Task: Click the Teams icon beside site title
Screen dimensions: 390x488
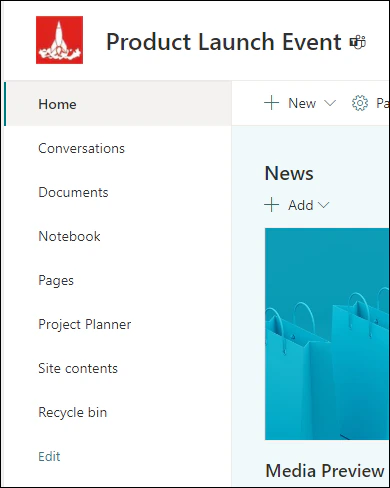Action: point(358,42)
